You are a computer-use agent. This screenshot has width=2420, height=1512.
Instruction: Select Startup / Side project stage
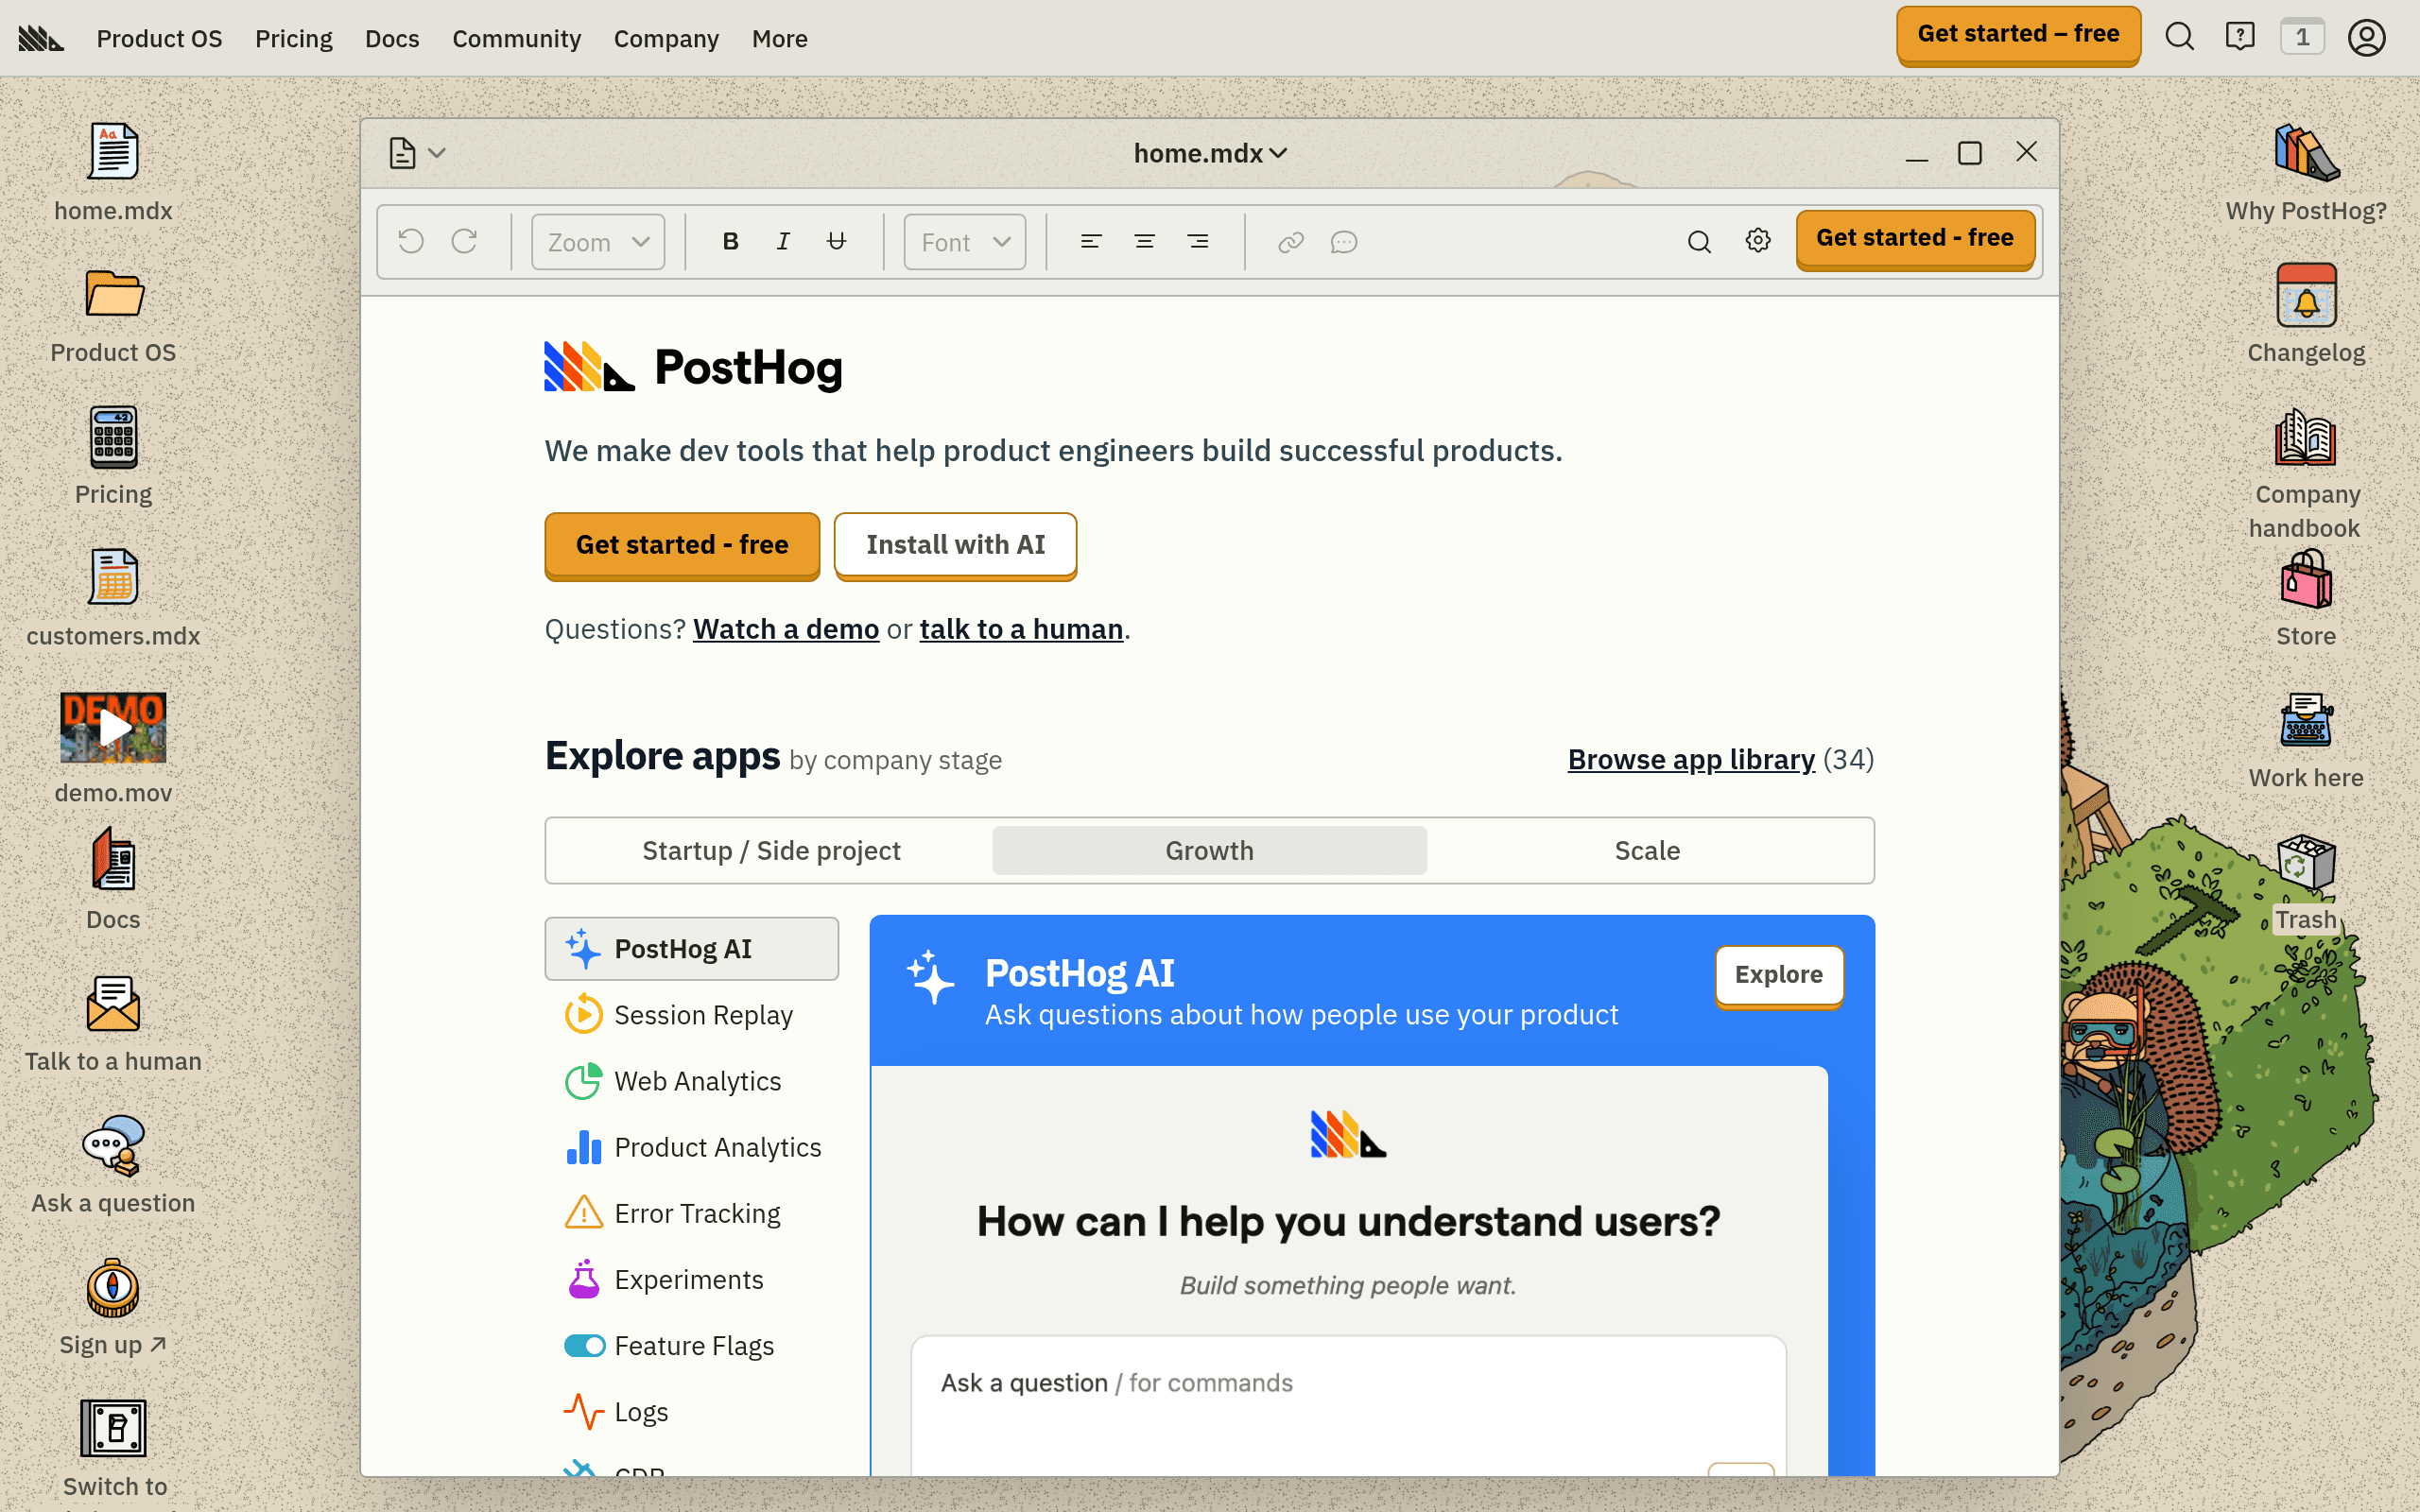(771, 850)
